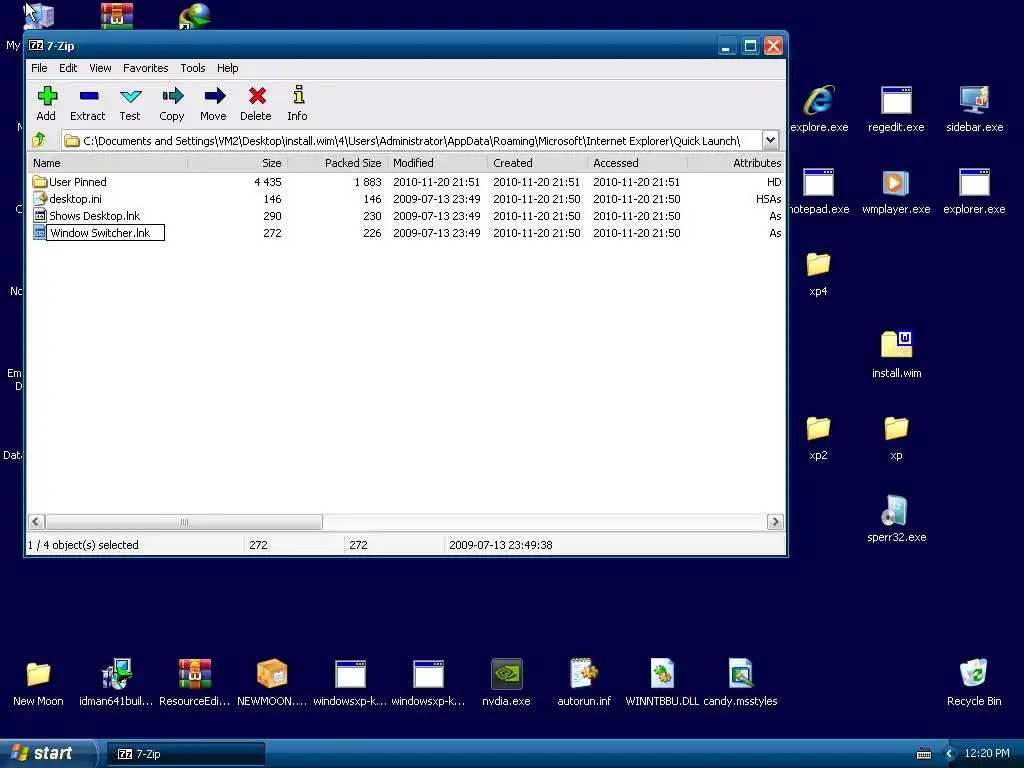The width and height of the screenshot is (1024, 768).
Task: Open the Edit menu
Action: (x=68, y=68)
